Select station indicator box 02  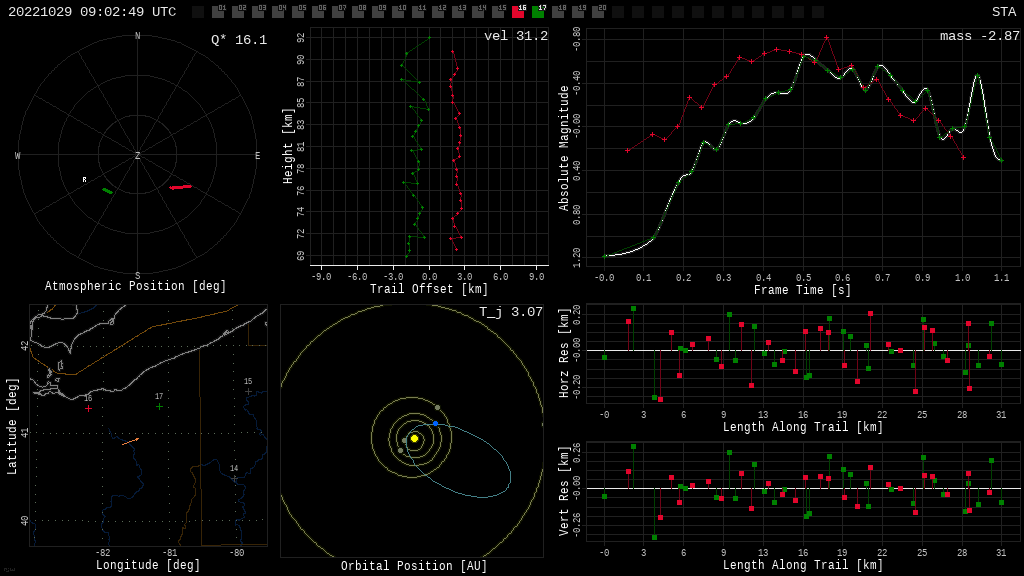[238, 11]
